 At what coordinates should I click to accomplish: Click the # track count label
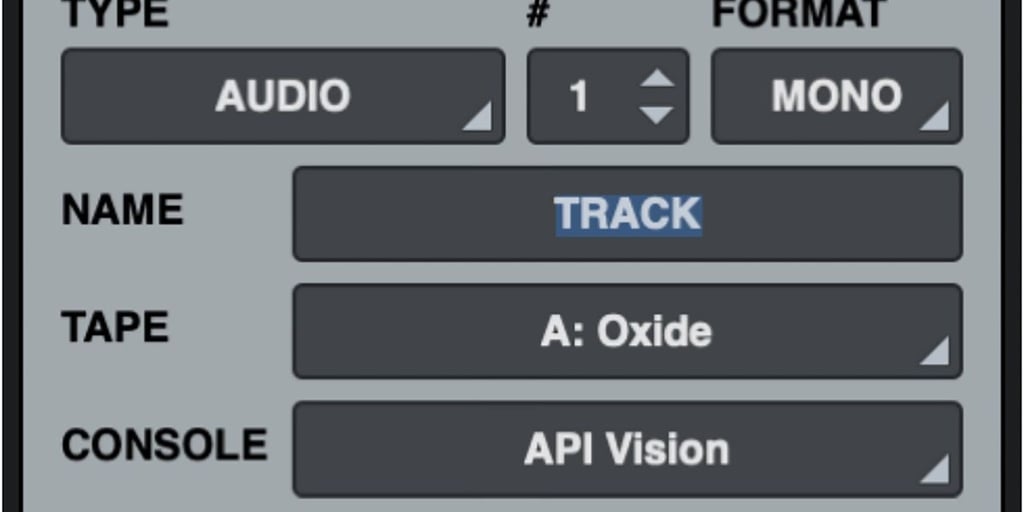click(537, 13)
